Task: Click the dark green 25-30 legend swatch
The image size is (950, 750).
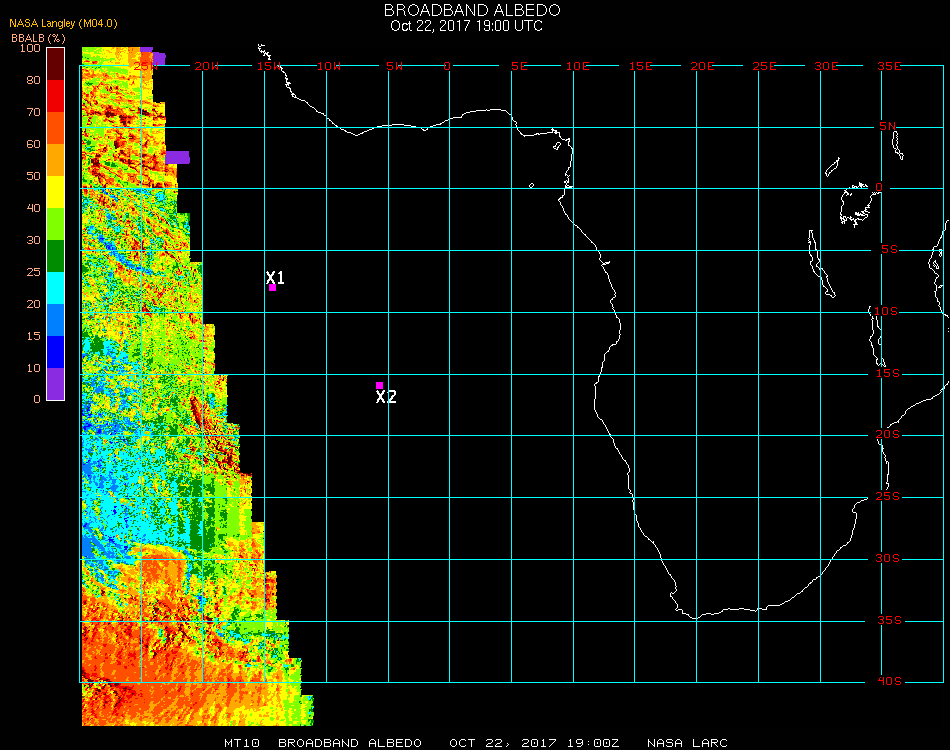Action: tap(56, 256)
